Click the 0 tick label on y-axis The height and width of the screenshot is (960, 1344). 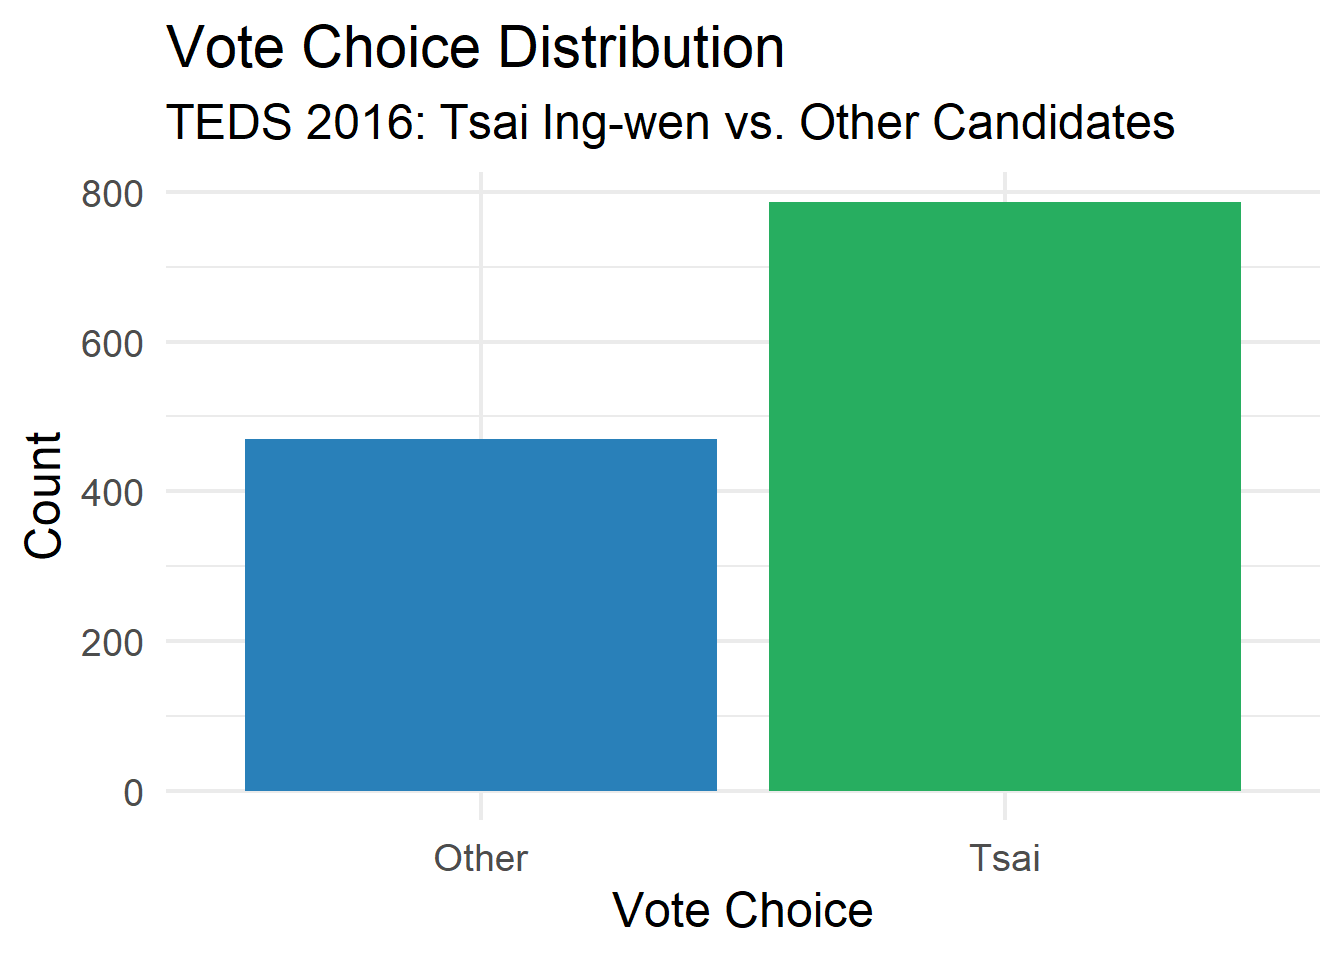click(133, 793)
